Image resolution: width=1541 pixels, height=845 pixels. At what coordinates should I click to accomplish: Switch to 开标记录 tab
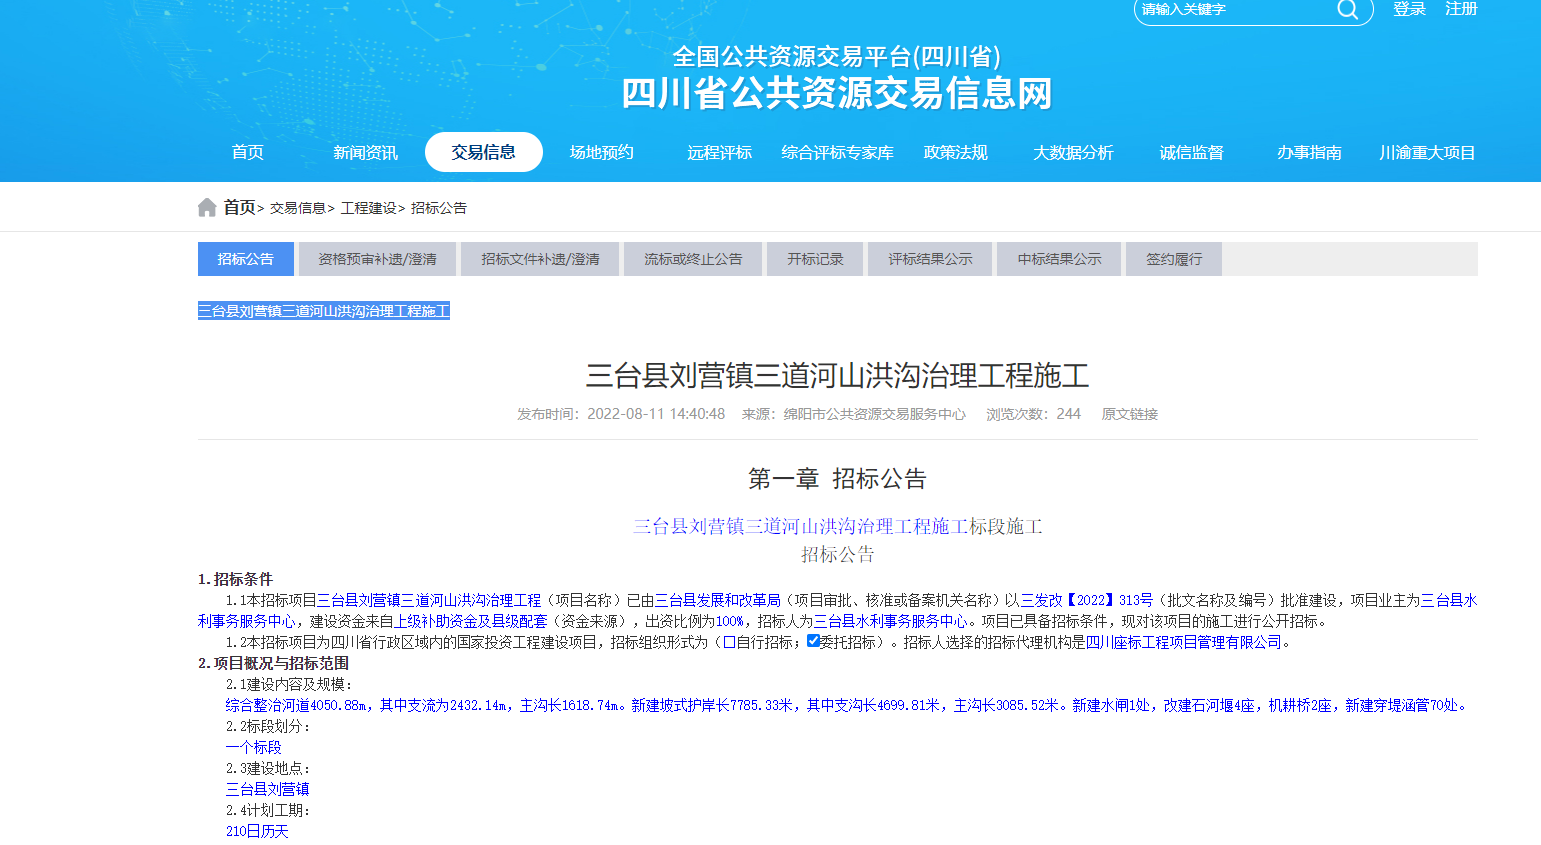815,259
